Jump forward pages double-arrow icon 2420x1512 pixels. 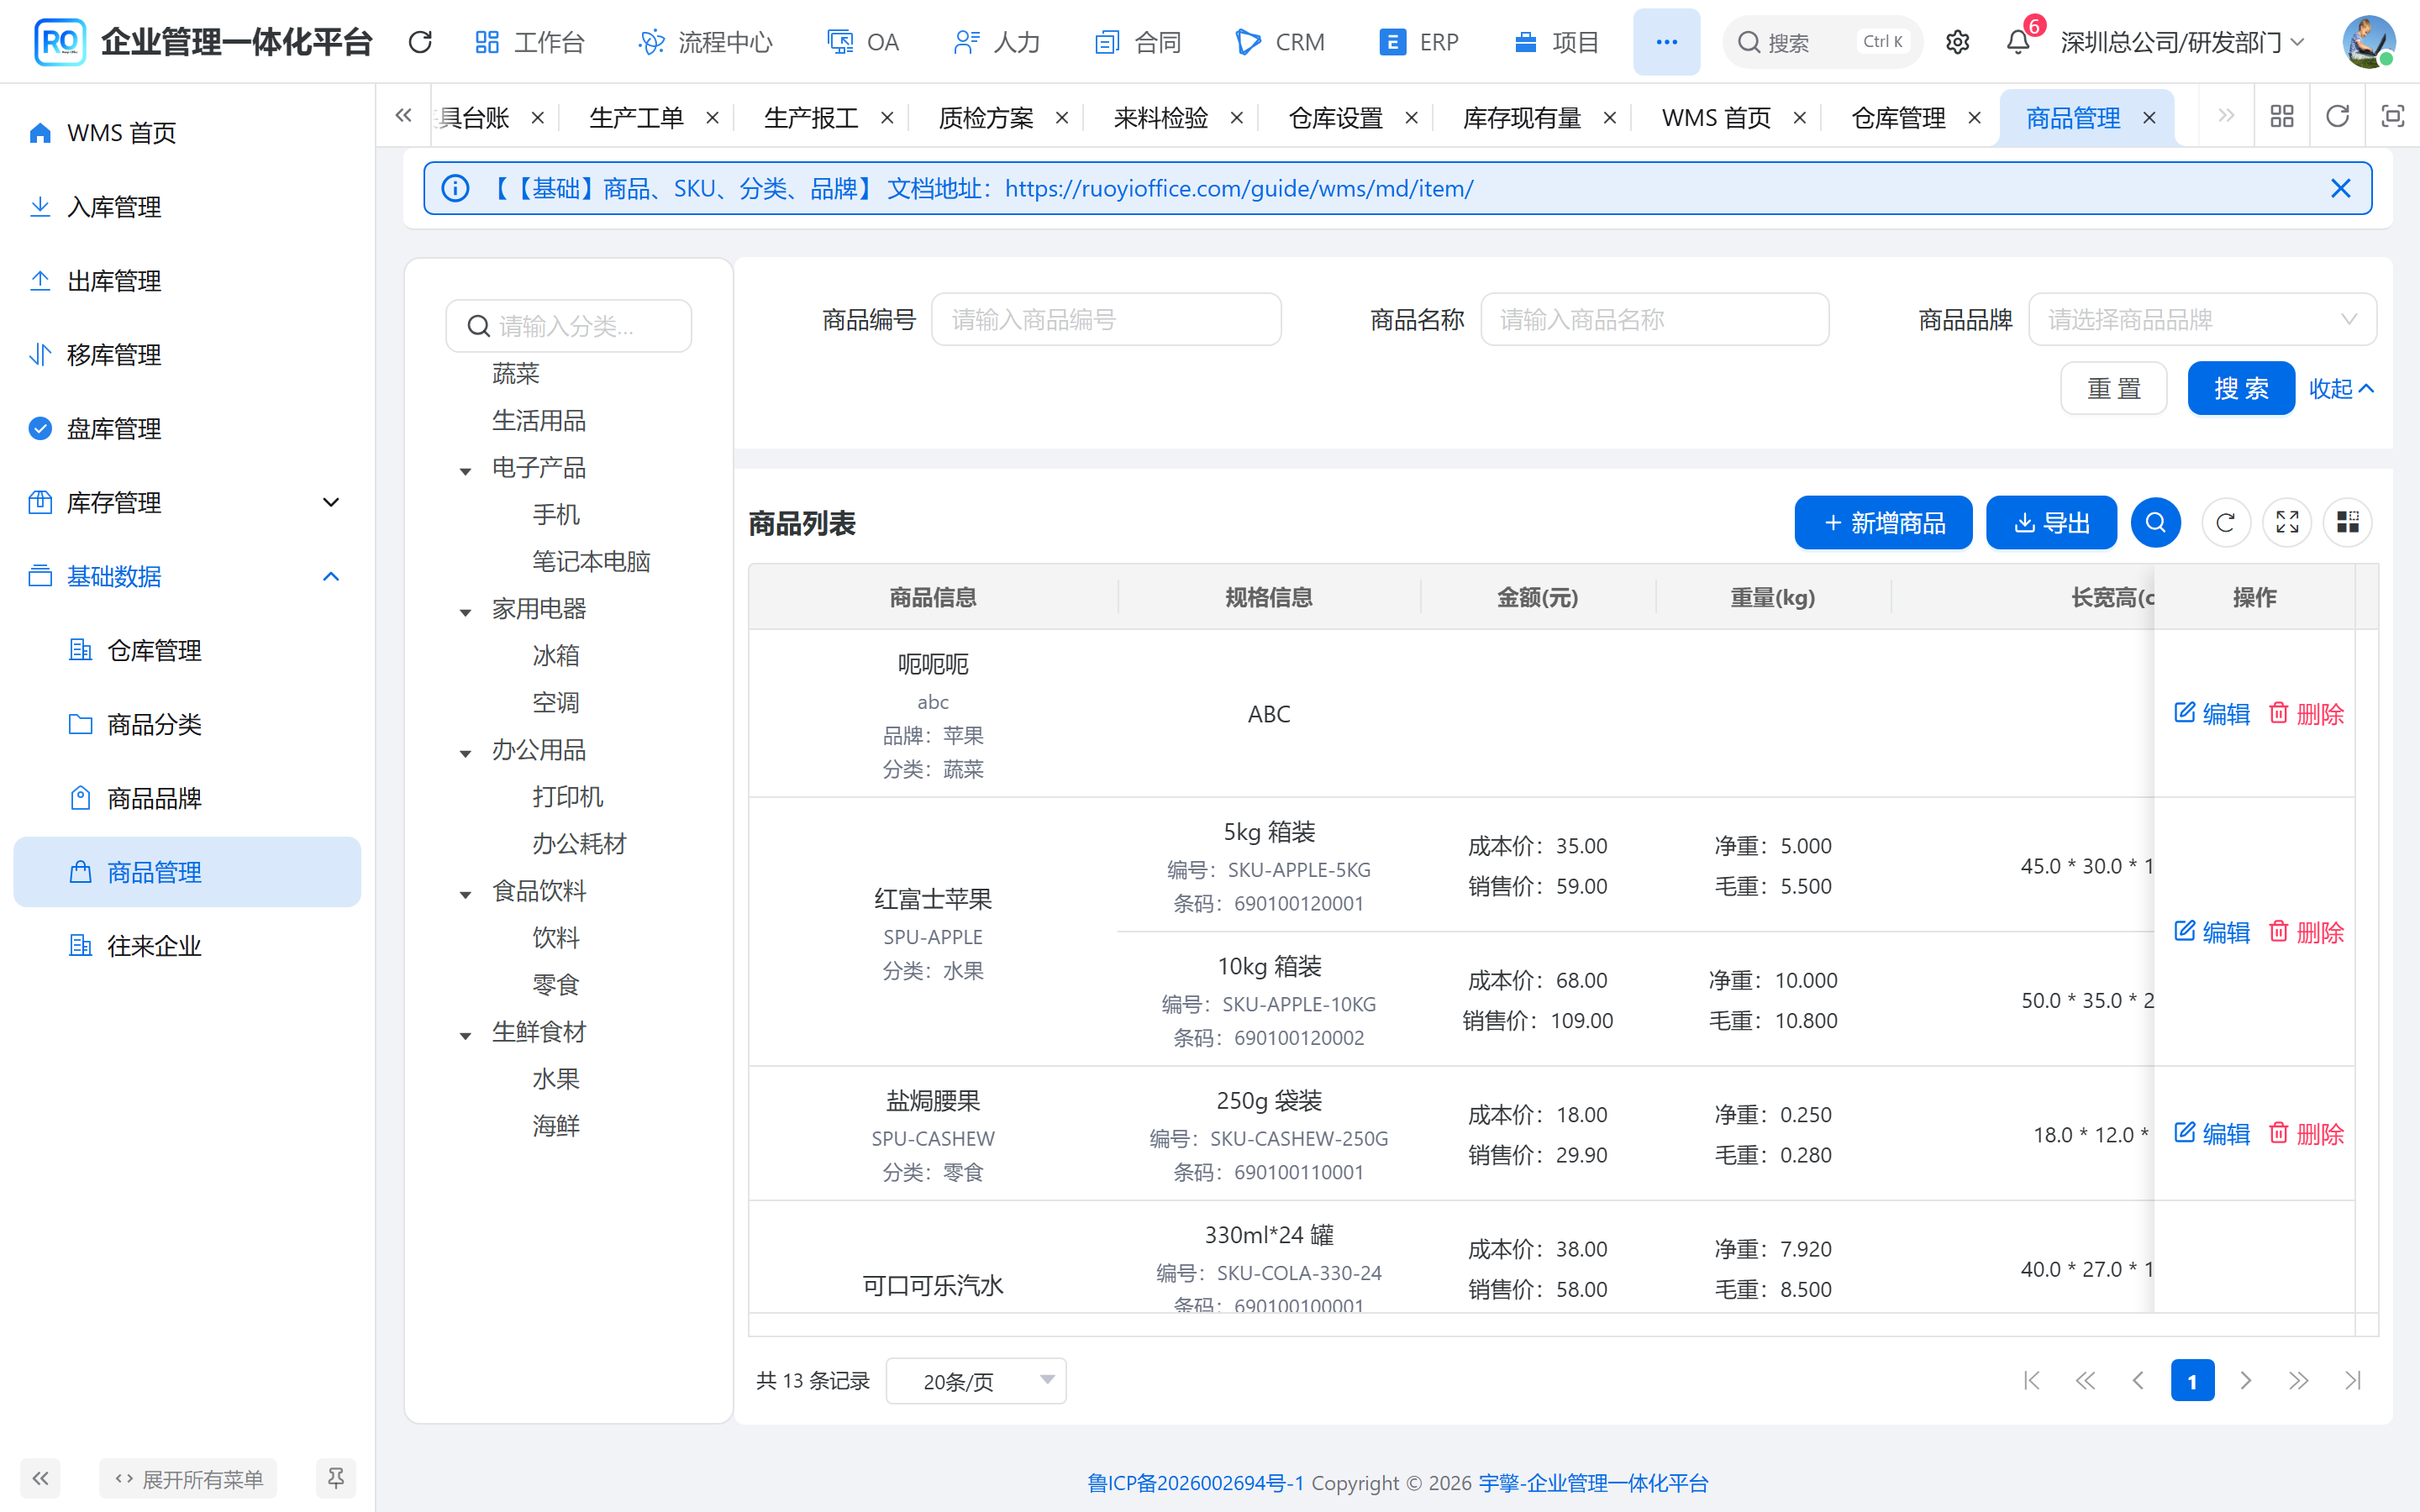tap(2298, 1380)
